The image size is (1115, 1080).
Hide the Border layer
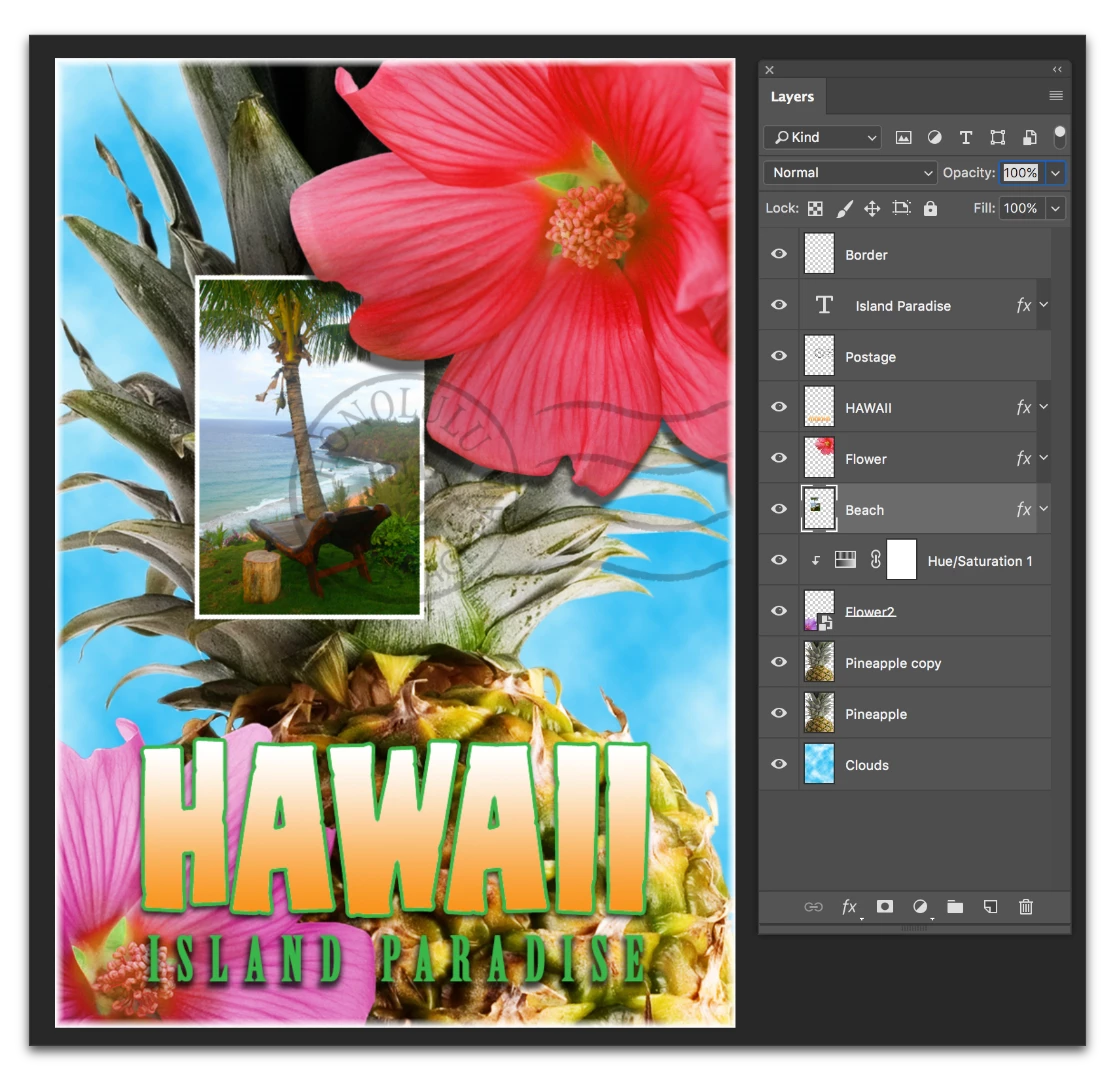pos(779,254)
